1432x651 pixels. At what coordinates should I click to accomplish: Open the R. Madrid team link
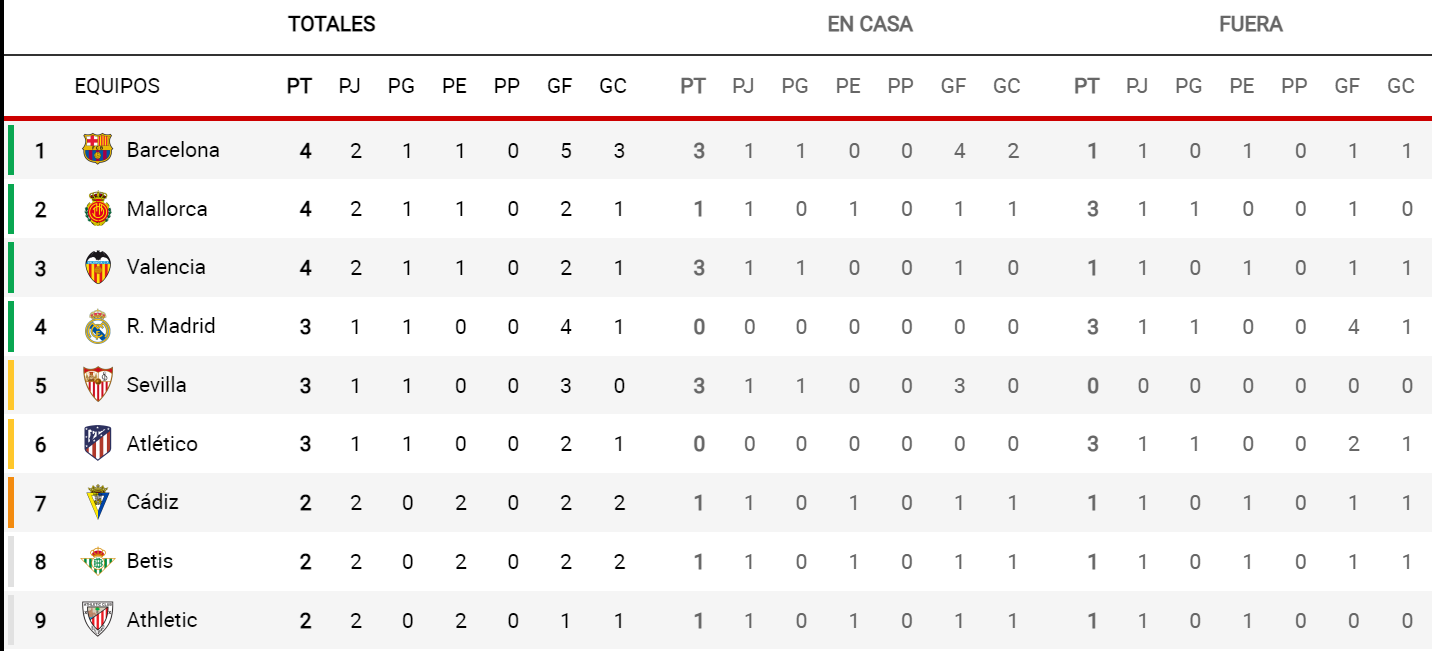171,326
